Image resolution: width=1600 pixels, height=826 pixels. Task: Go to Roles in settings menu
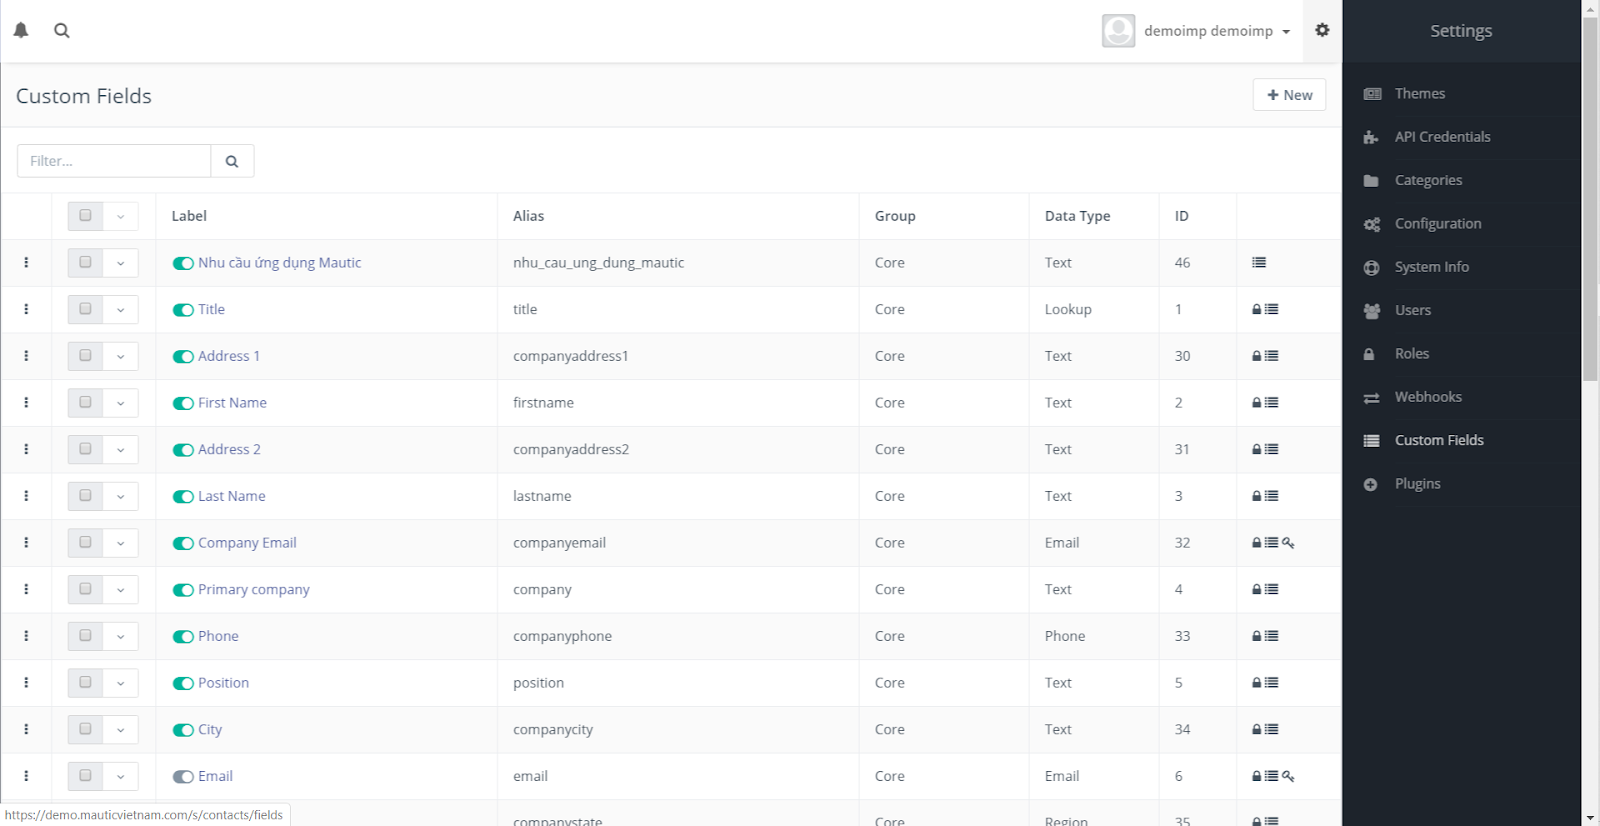point(1411,354)
